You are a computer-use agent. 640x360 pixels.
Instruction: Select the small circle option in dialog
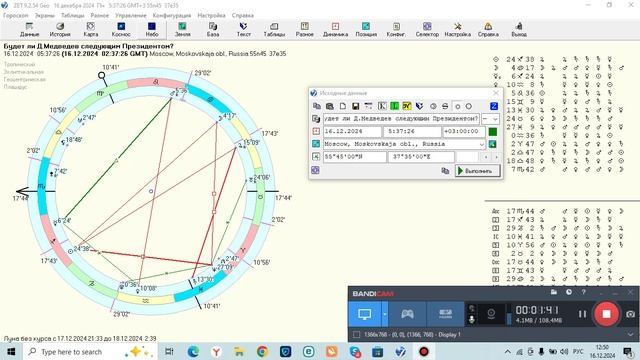tap(458, 106)
